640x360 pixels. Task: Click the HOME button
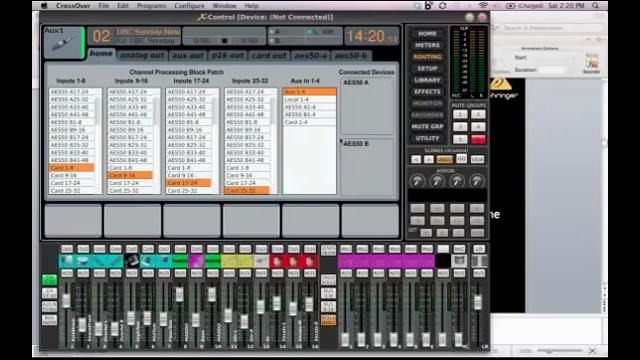[x=427, y=33]
